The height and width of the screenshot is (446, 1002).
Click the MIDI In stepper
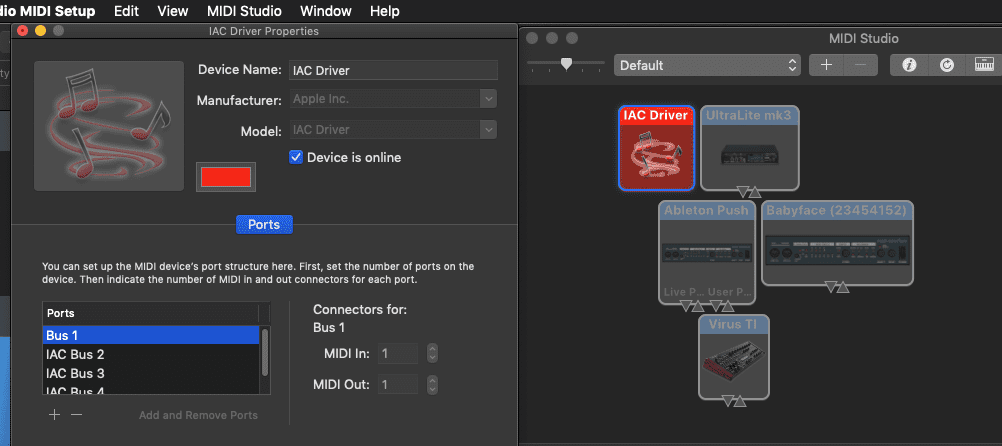tap(433, 353)
